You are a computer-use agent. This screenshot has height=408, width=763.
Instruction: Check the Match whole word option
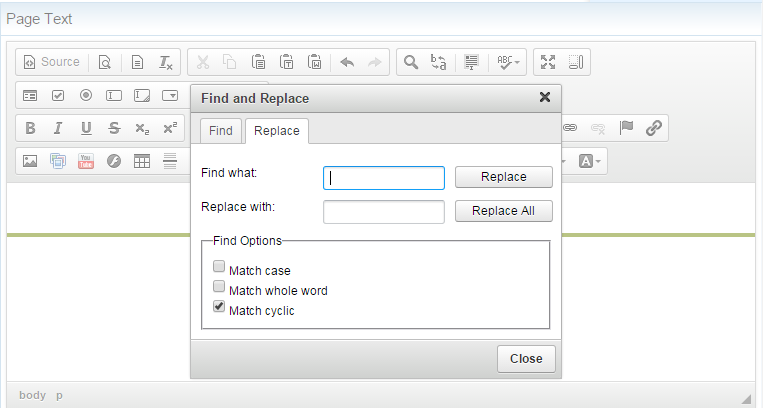219,288
